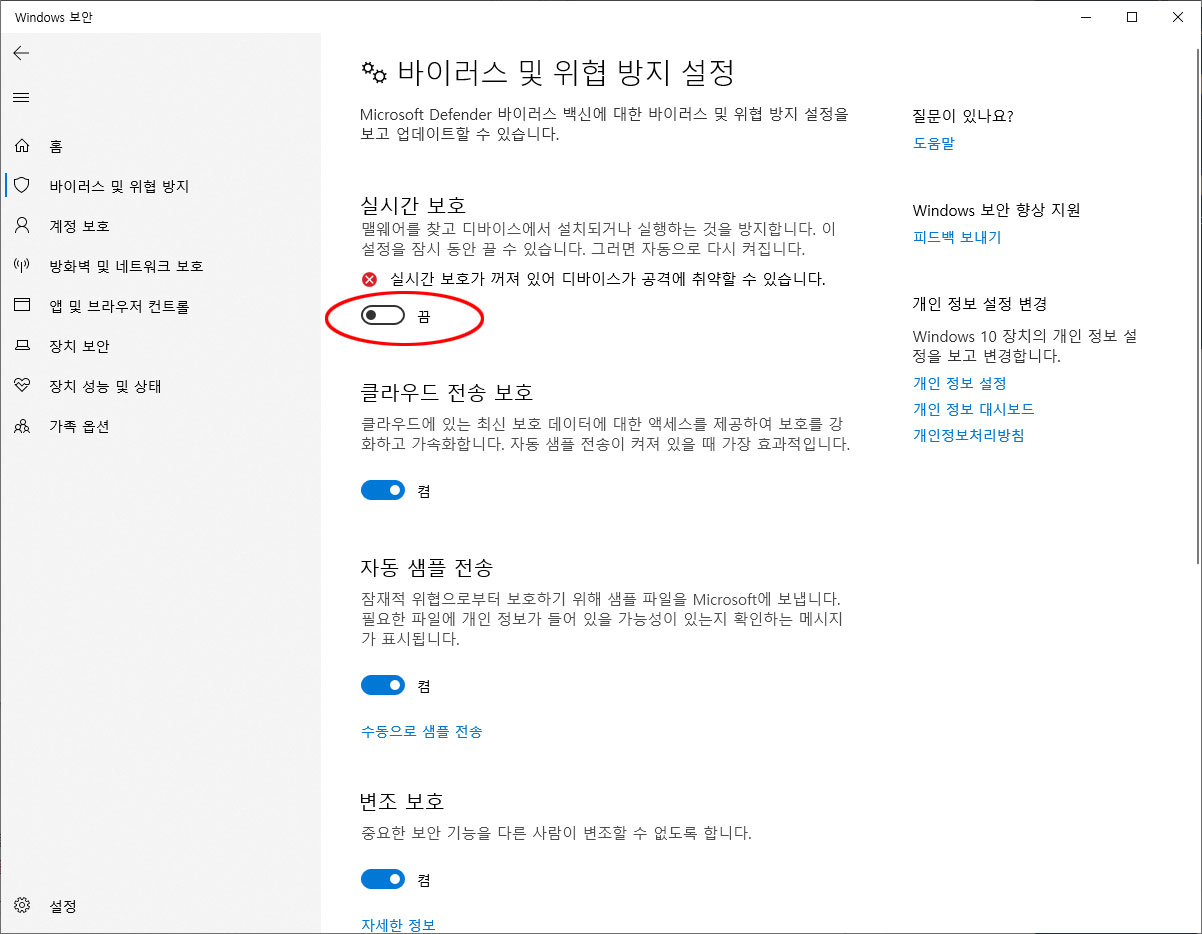Screen dimensions: 1202x934
Task: Click the 피드백 보내기 link
Action: [x=957, y=237]
